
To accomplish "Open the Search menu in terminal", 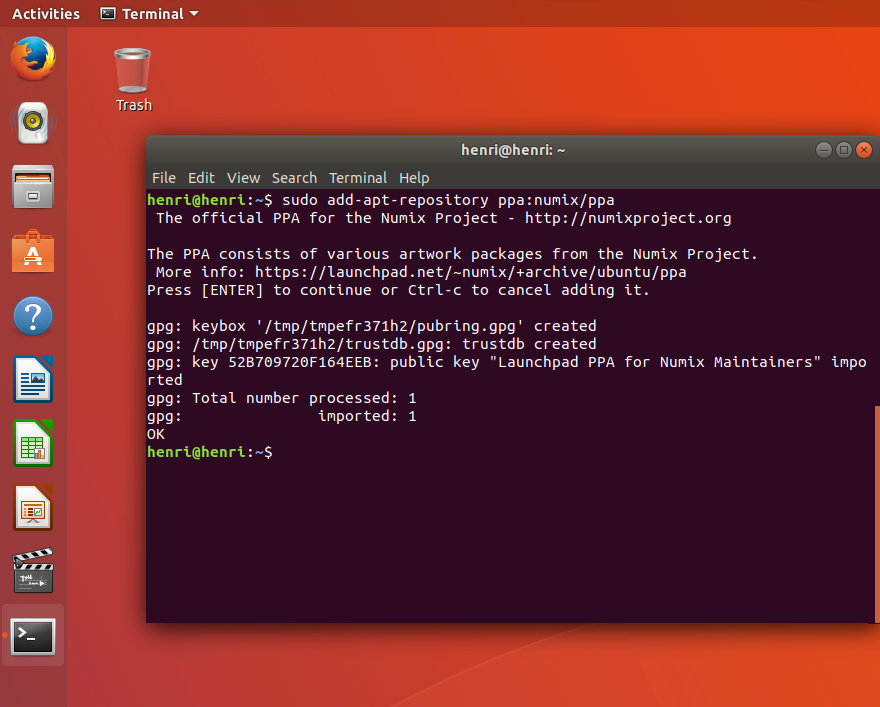I will point(295,178).
